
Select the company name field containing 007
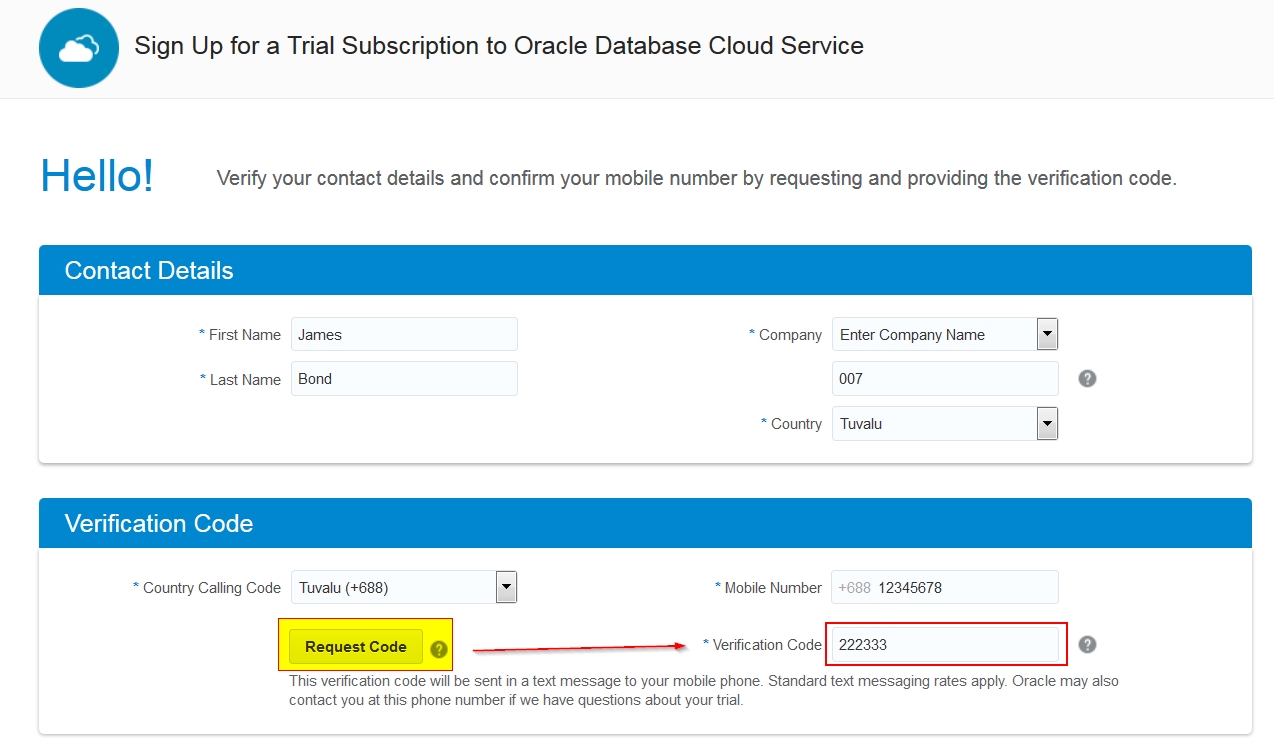coord(945,379)
